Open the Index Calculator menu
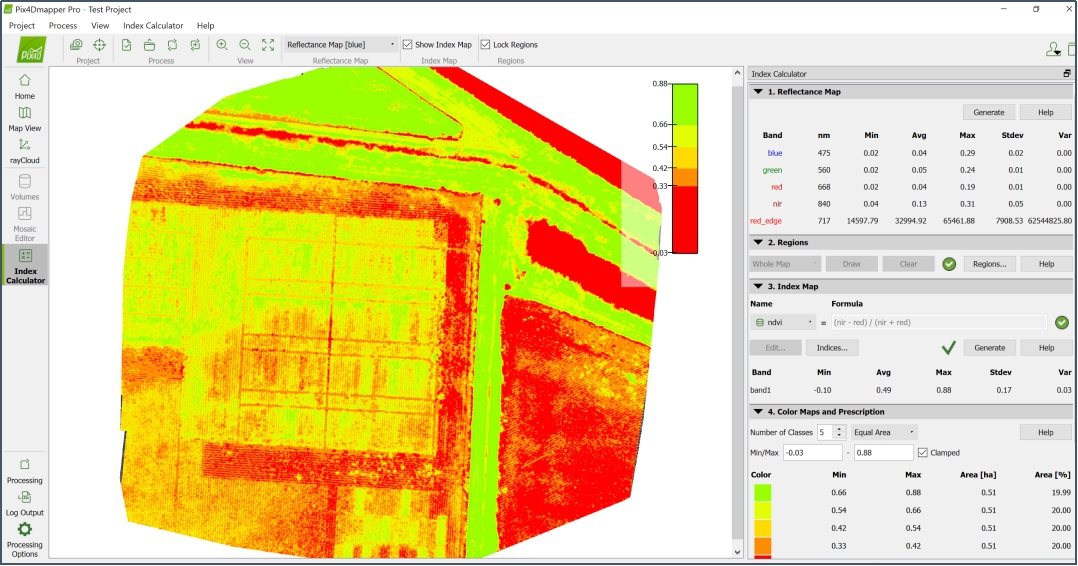Screen dimensions: 1078x566 pos(153,25)
